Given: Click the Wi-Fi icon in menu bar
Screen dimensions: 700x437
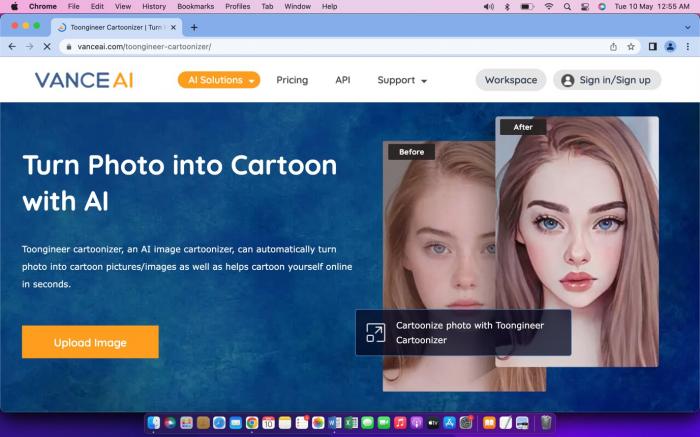Looking at the screenshot, I should coord(549,6).
